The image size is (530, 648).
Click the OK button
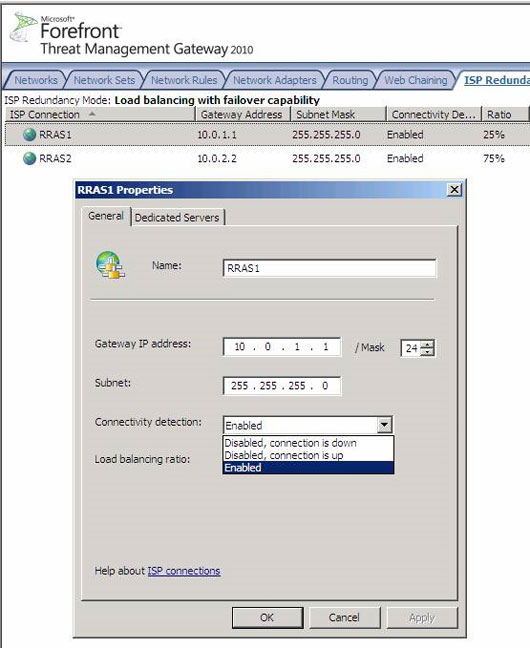point(267,617)
